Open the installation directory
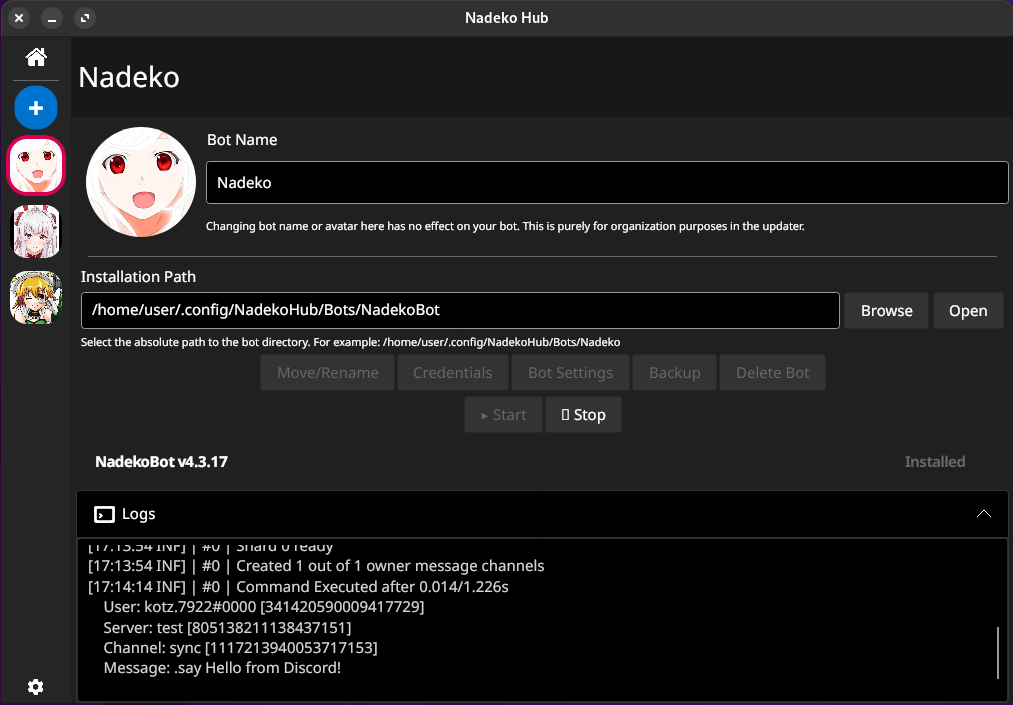The width and height of the screenshot is (1013, 705). point(968,310)
